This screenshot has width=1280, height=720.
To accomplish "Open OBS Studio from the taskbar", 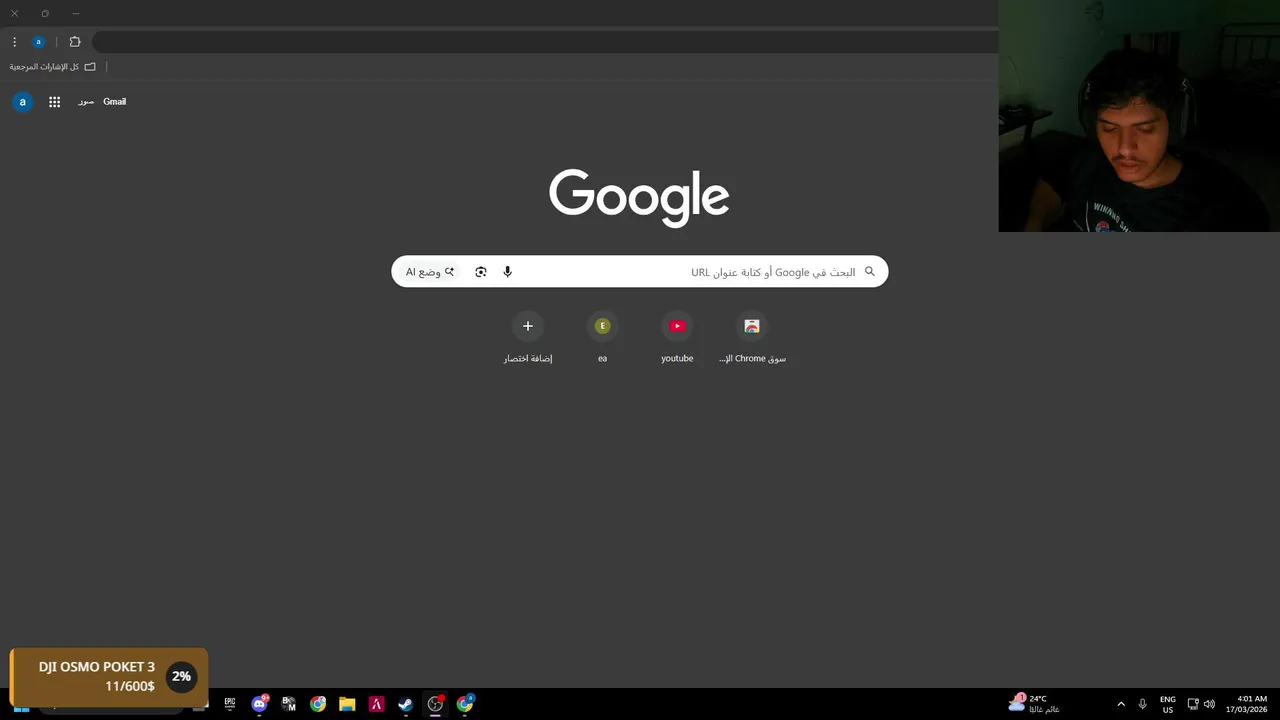I will point(435,704).
